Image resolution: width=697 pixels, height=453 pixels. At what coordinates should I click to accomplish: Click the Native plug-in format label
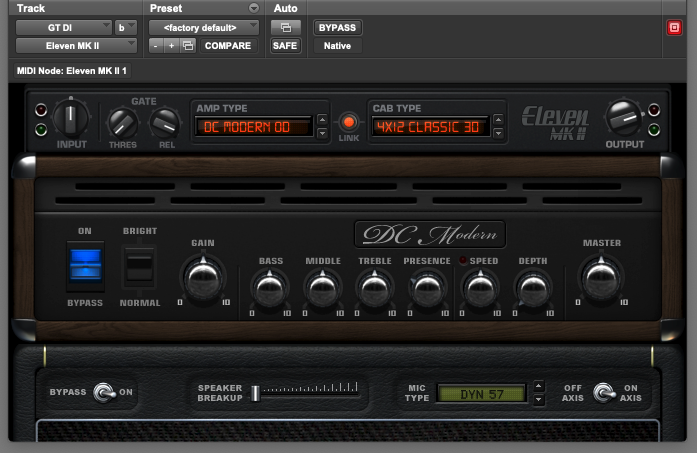pyautogui.click(x=337, y=46)
